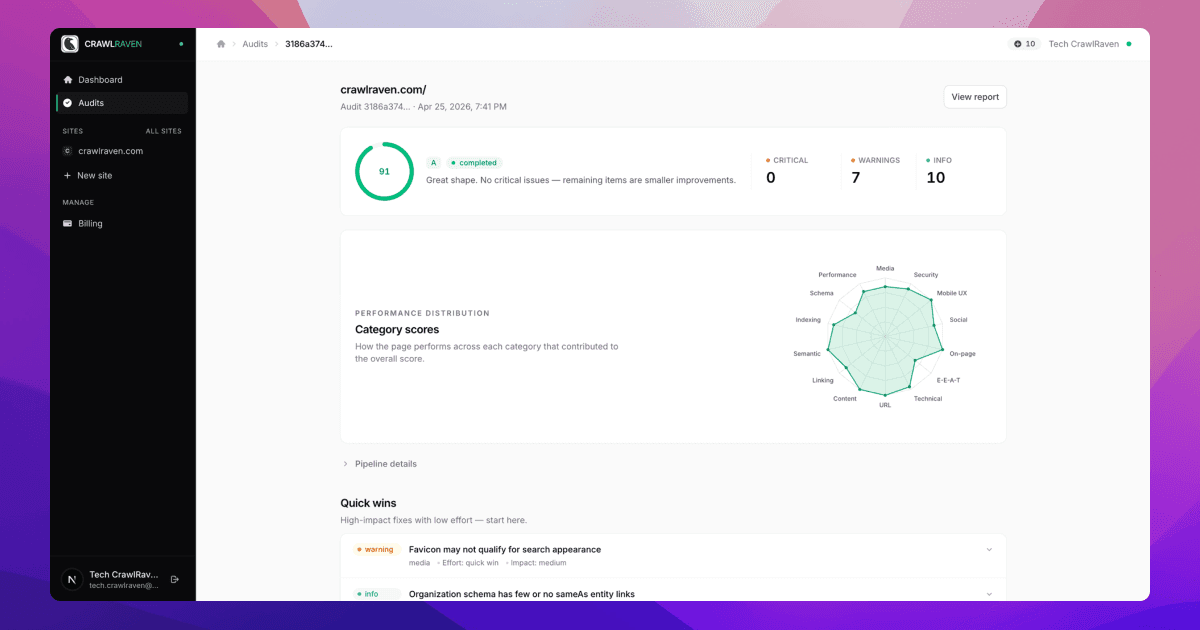Click the plus icon beside New site

point(68,175)
